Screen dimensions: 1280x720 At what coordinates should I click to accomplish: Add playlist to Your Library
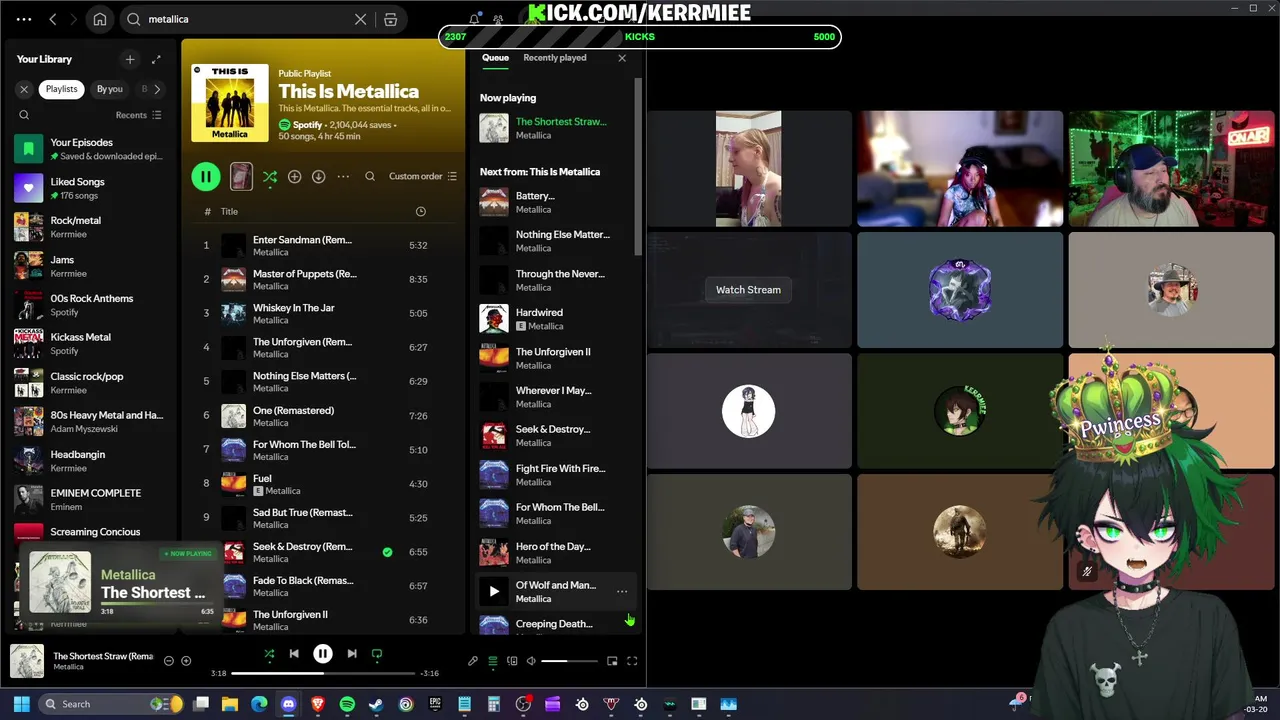294,177
